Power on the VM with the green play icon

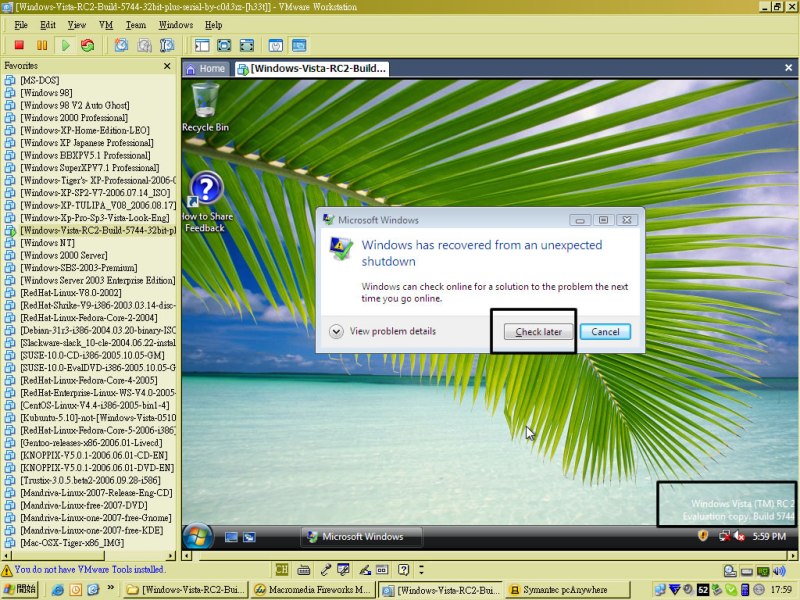pyautogui.click(x=65, y=45)
